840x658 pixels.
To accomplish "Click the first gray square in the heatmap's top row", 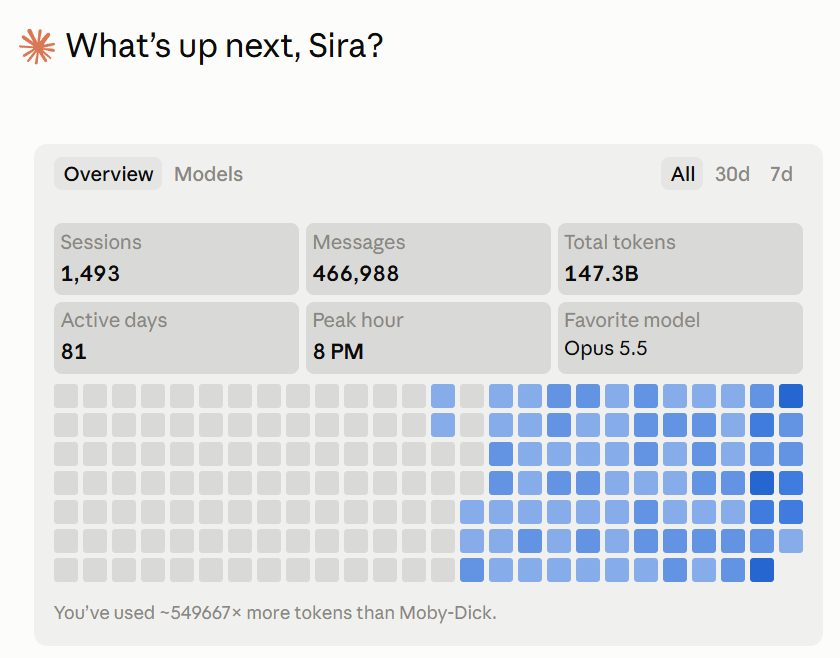I will 66,396.
